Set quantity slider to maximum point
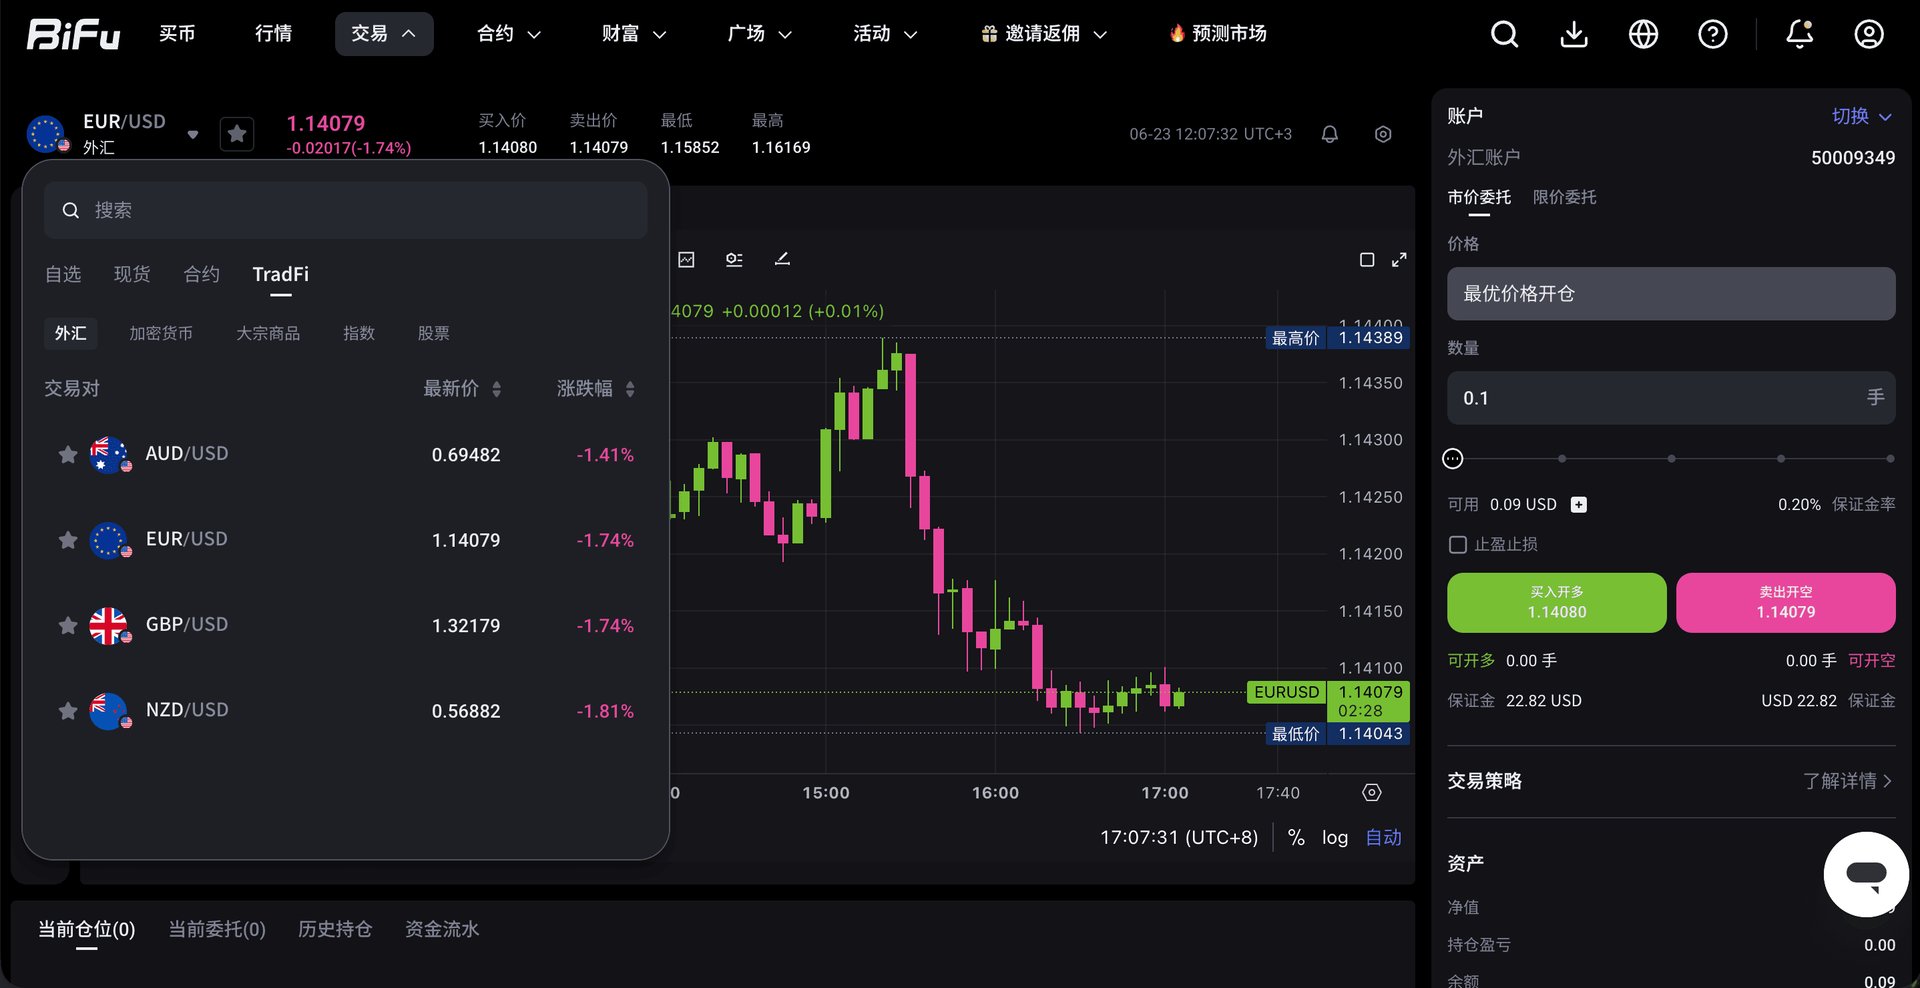Image resolution: width=1920 pixels, height=988 pixels. click(x=1889, y=459)
